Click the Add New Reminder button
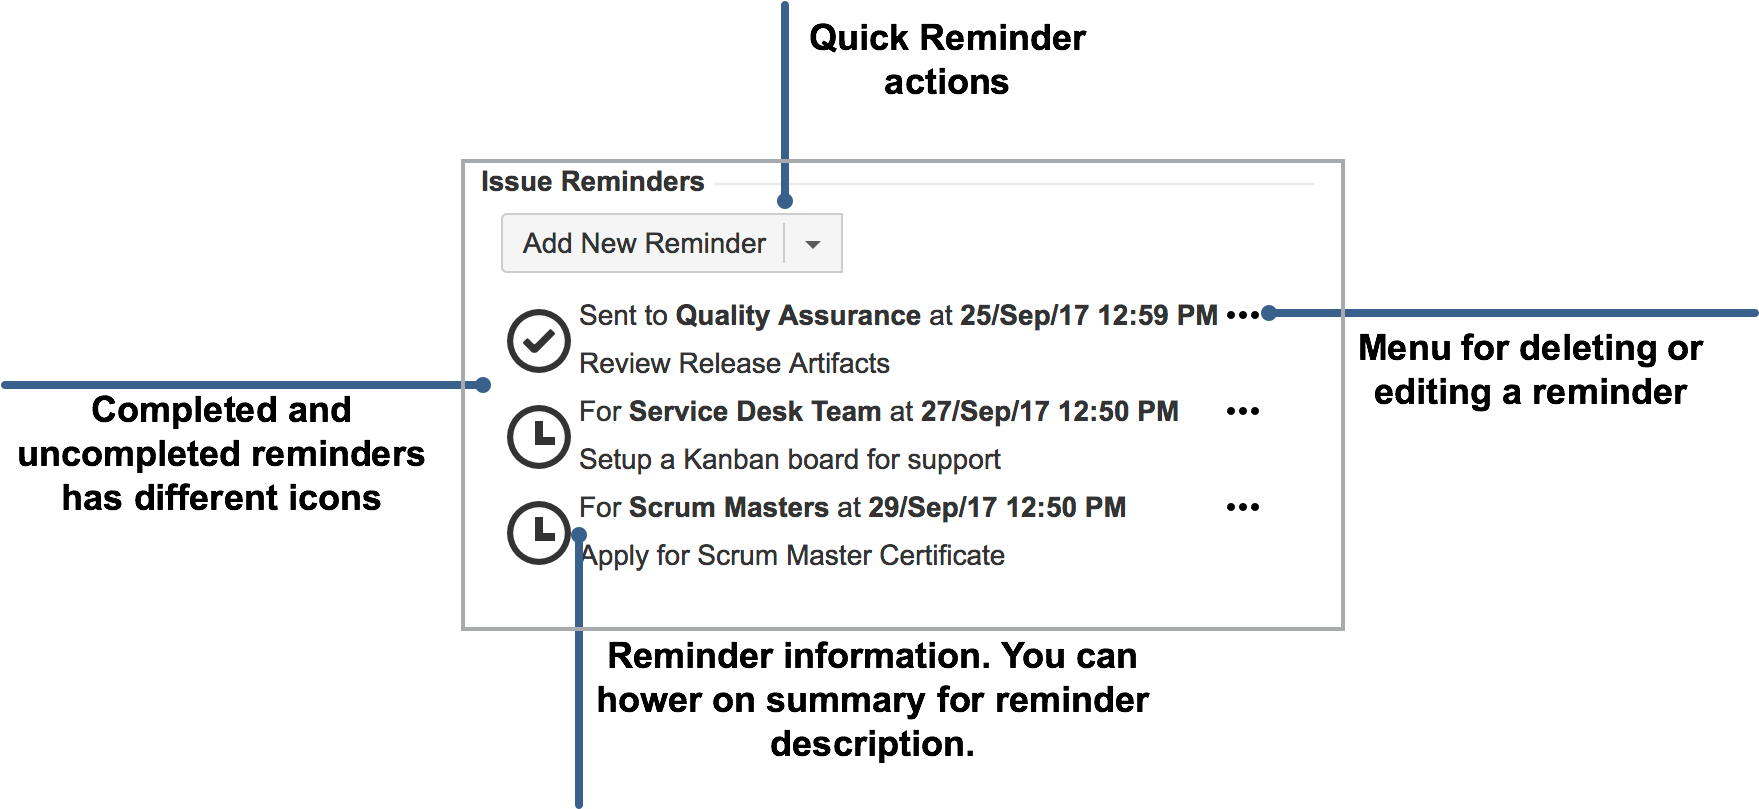The image size is (1759, 809). click(x=643, y=242)
